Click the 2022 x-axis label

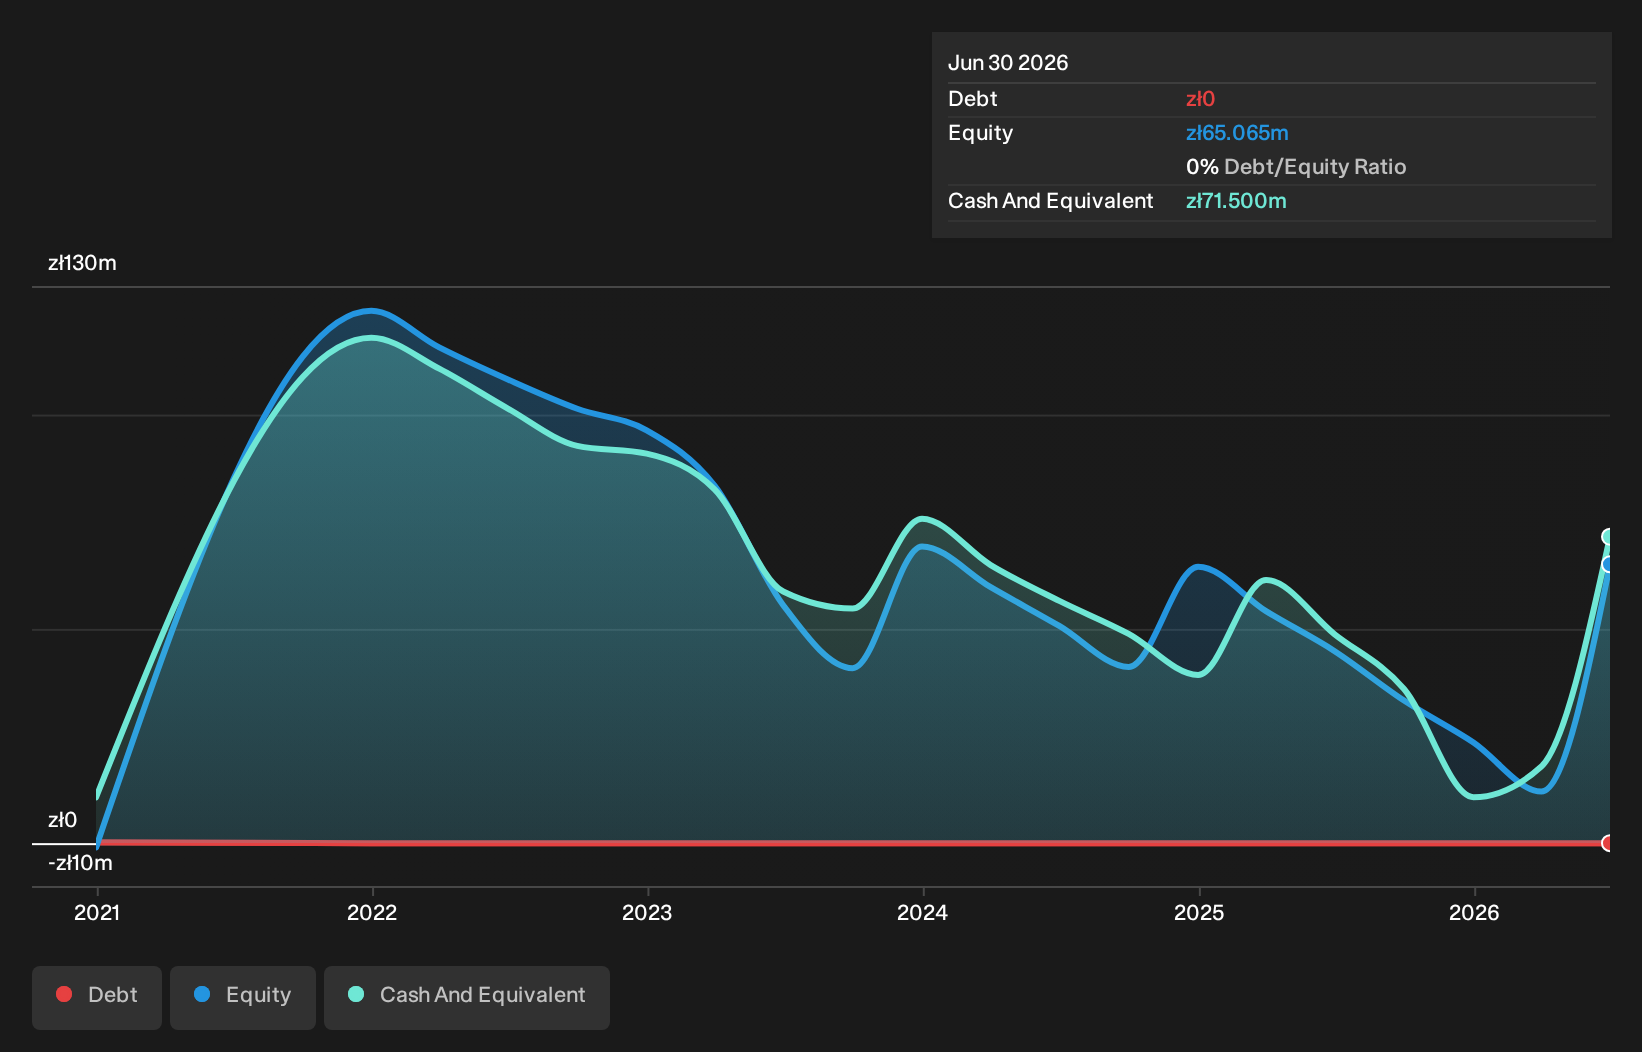[372, 912]
